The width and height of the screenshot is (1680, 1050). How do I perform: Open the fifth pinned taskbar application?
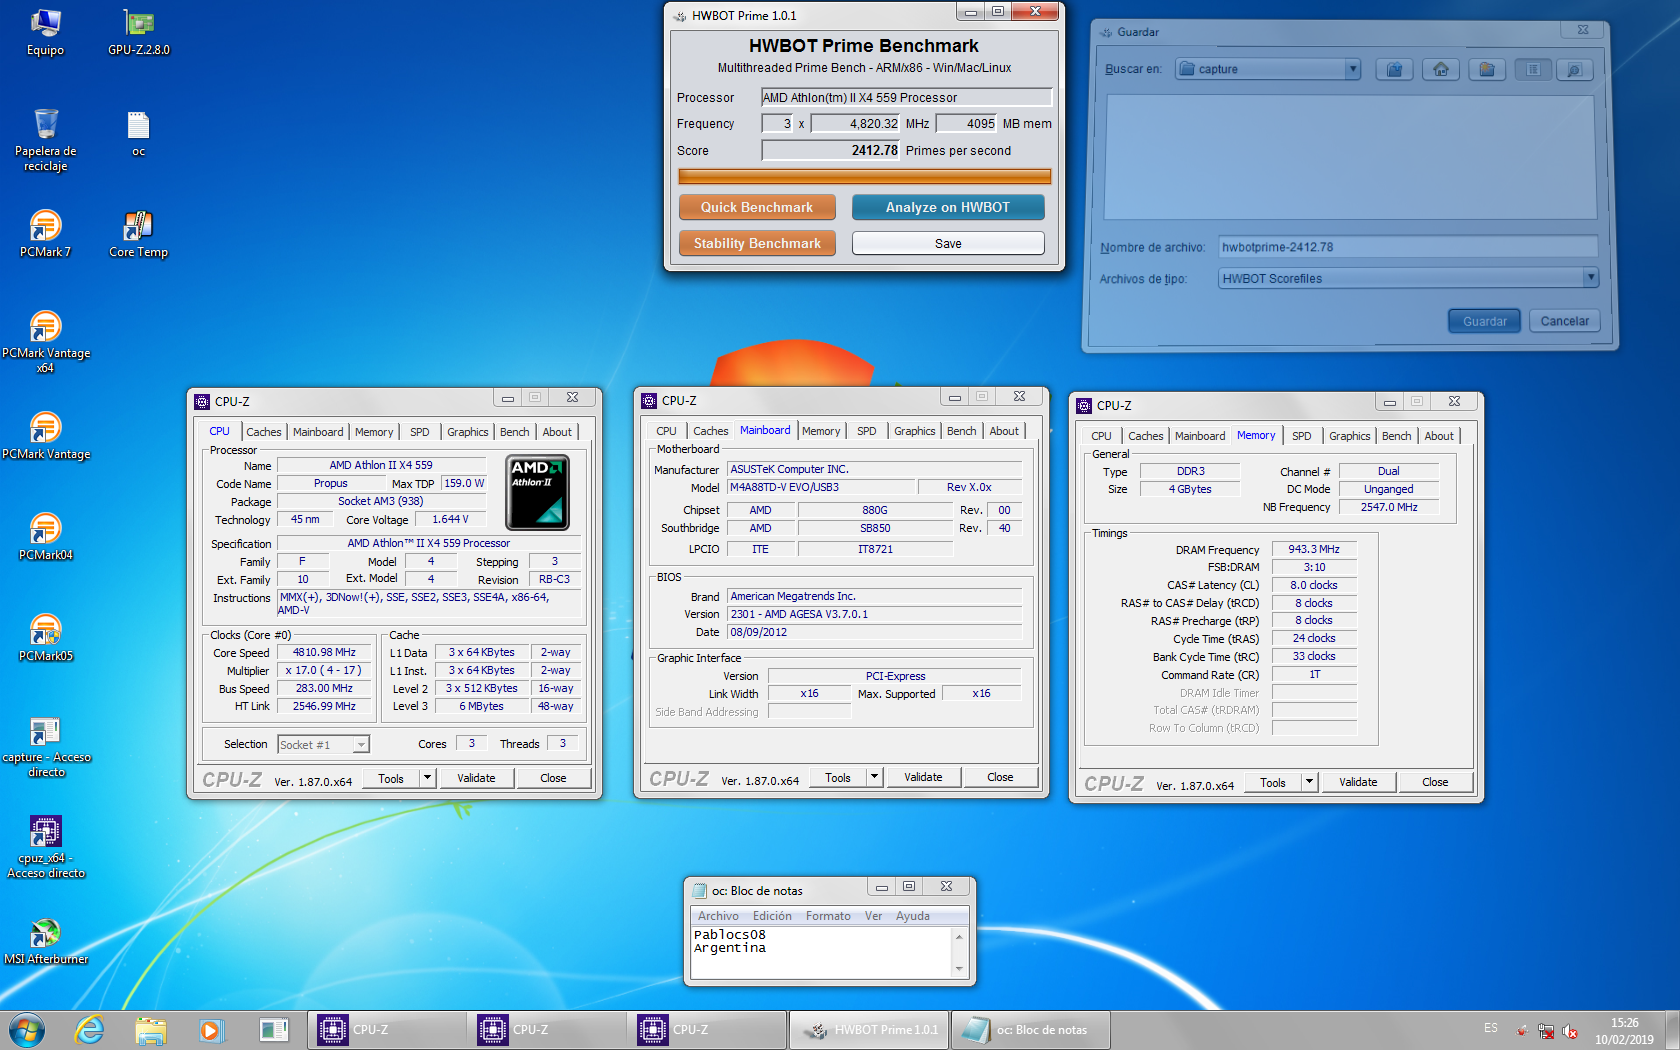[x=272, y=1030]
